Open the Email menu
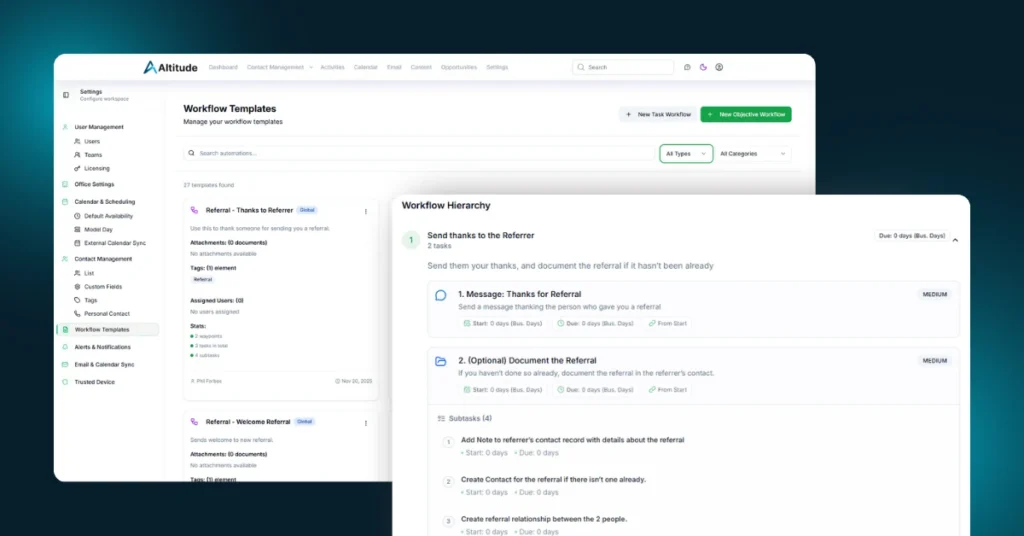The width and height of the screenshot is (1024, 536). 394,67
